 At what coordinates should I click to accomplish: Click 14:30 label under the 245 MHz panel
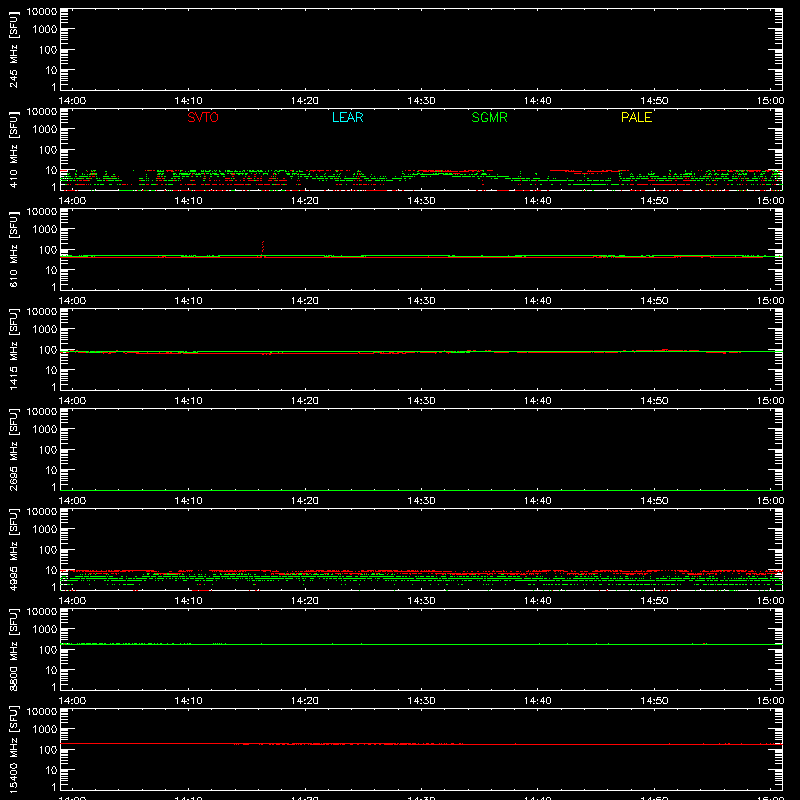click(x=421, y=101)
